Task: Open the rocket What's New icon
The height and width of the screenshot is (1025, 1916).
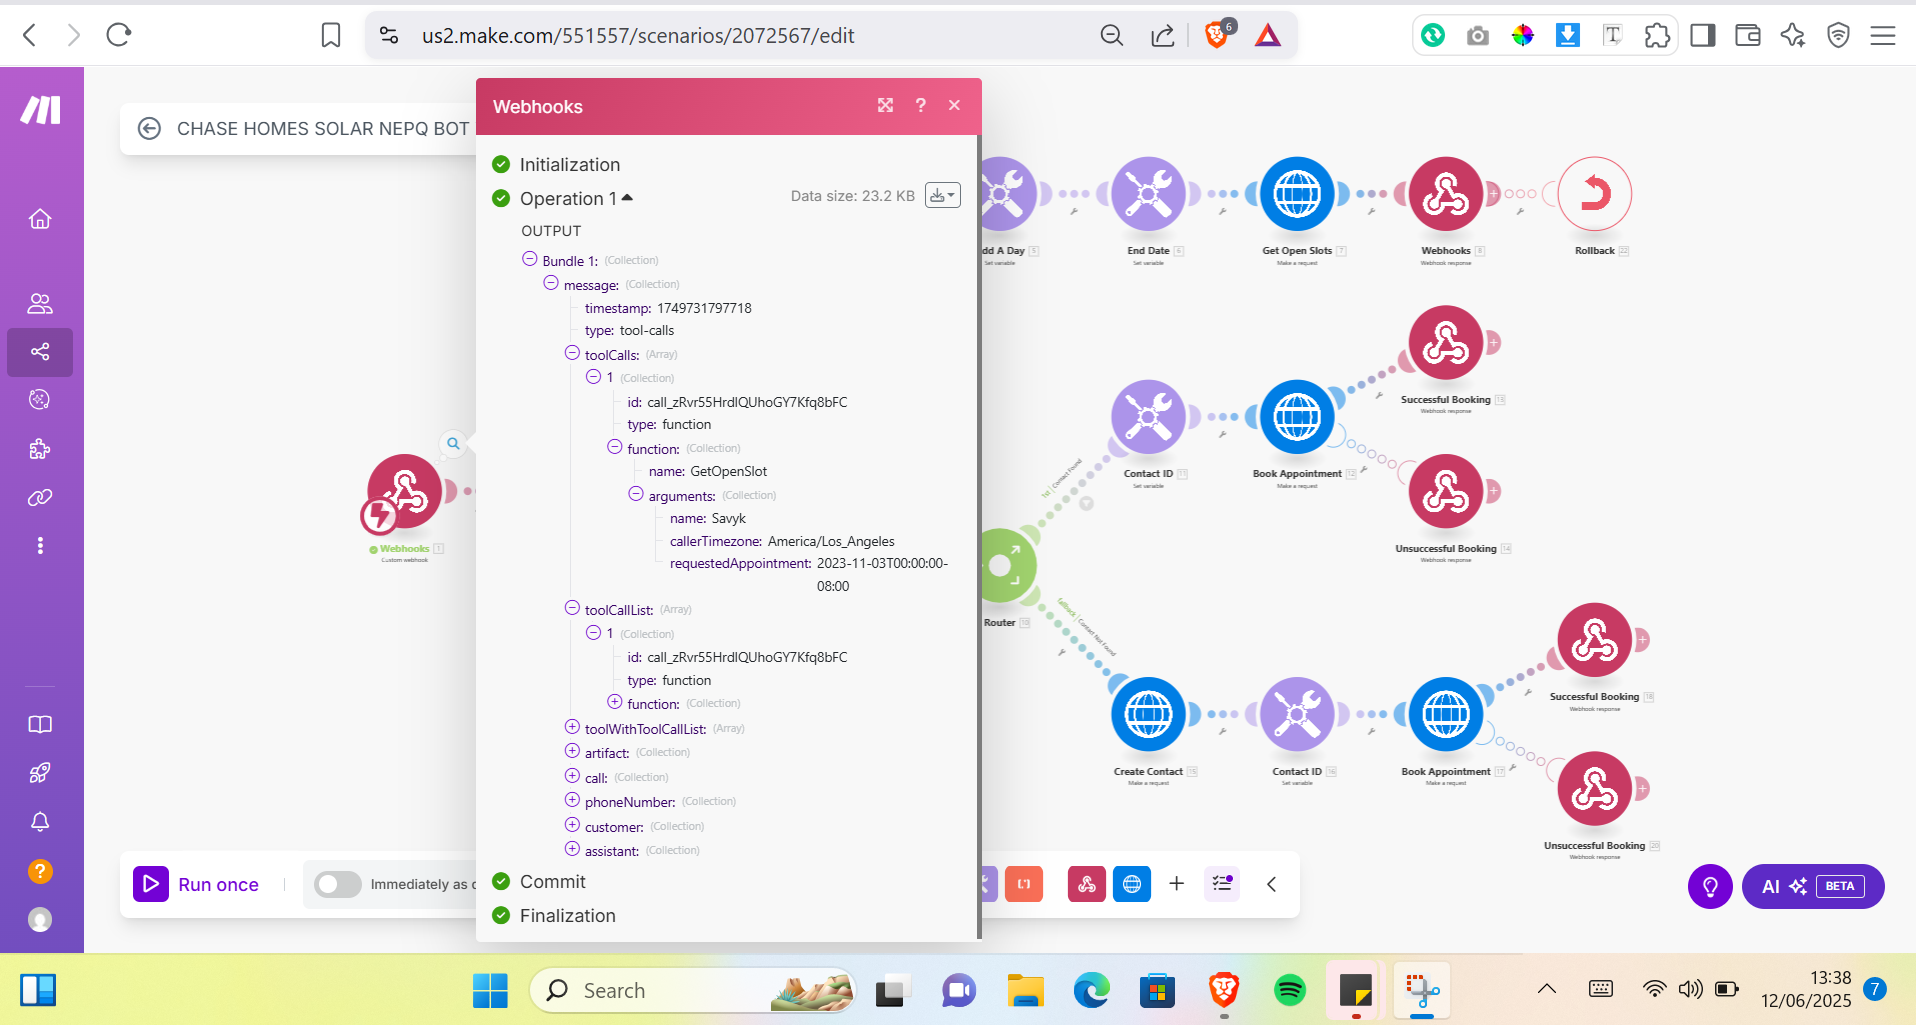Action: (x=40, y=773)
